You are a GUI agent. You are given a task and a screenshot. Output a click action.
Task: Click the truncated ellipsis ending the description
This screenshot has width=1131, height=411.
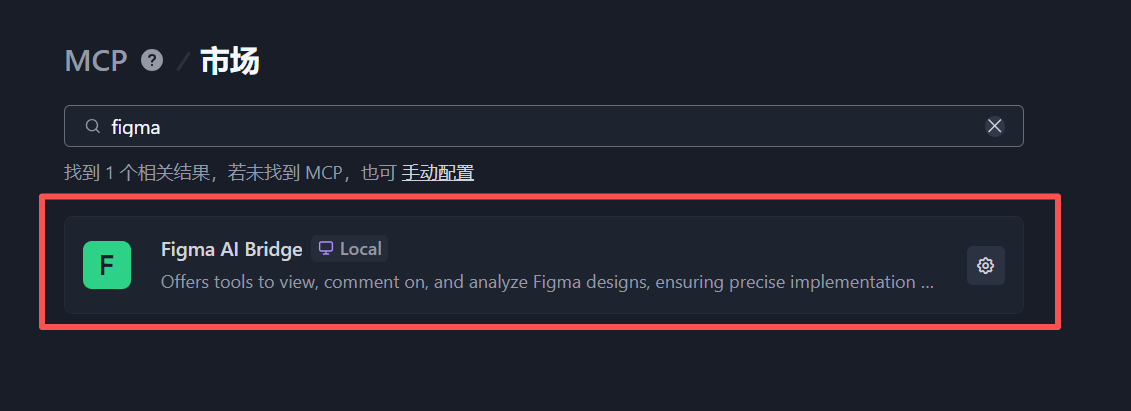tap(927, 282)
